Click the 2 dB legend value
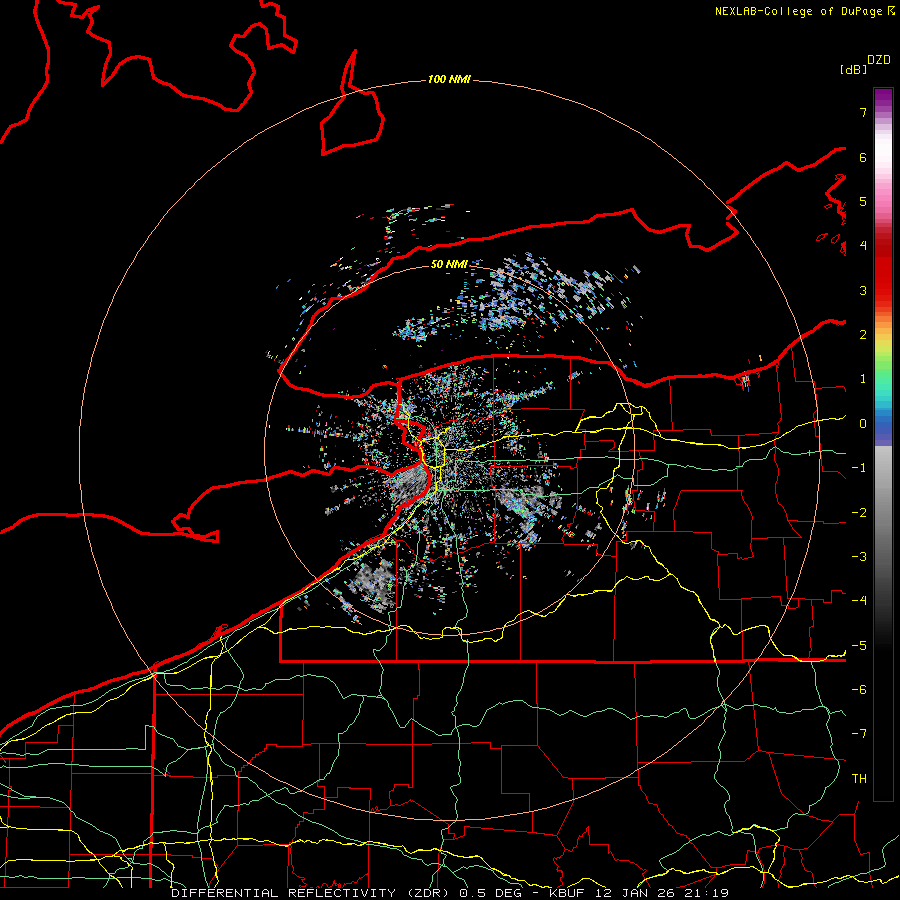 point(863,335)
